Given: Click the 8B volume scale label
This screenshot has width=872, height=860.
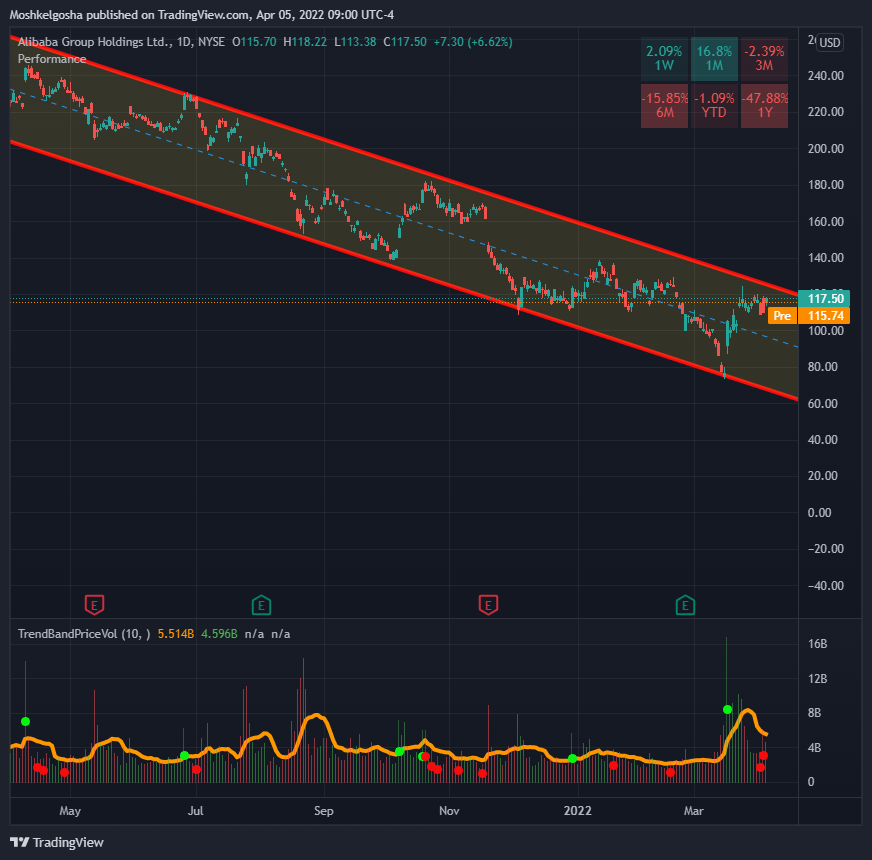Looking at the screenshot, I should click(x=814, y=713).
